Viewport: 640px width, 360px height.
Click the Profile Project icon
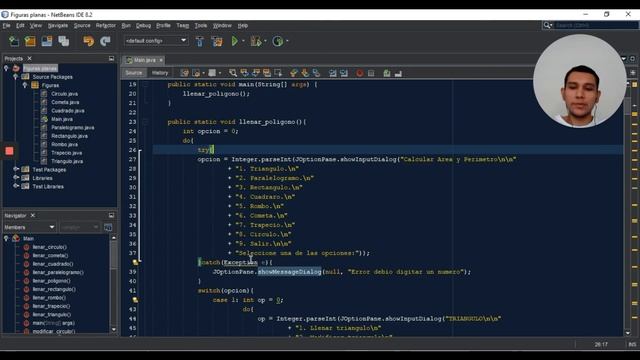coord(278,41)
